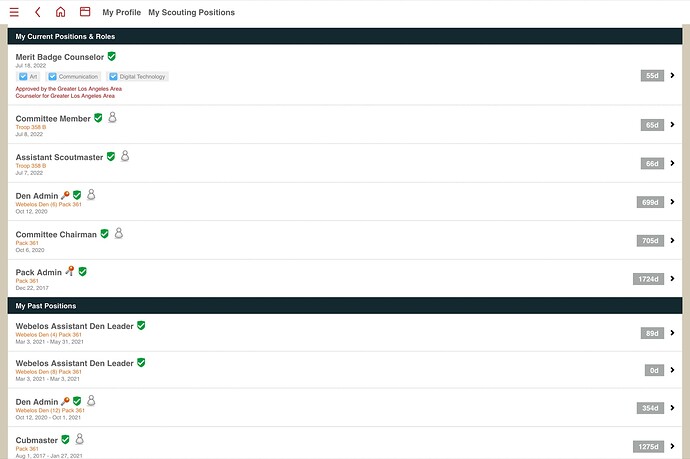Open the calendar window icon in the top bar
Viewport: 690px width, 459px height.
[x=85, y=12]
